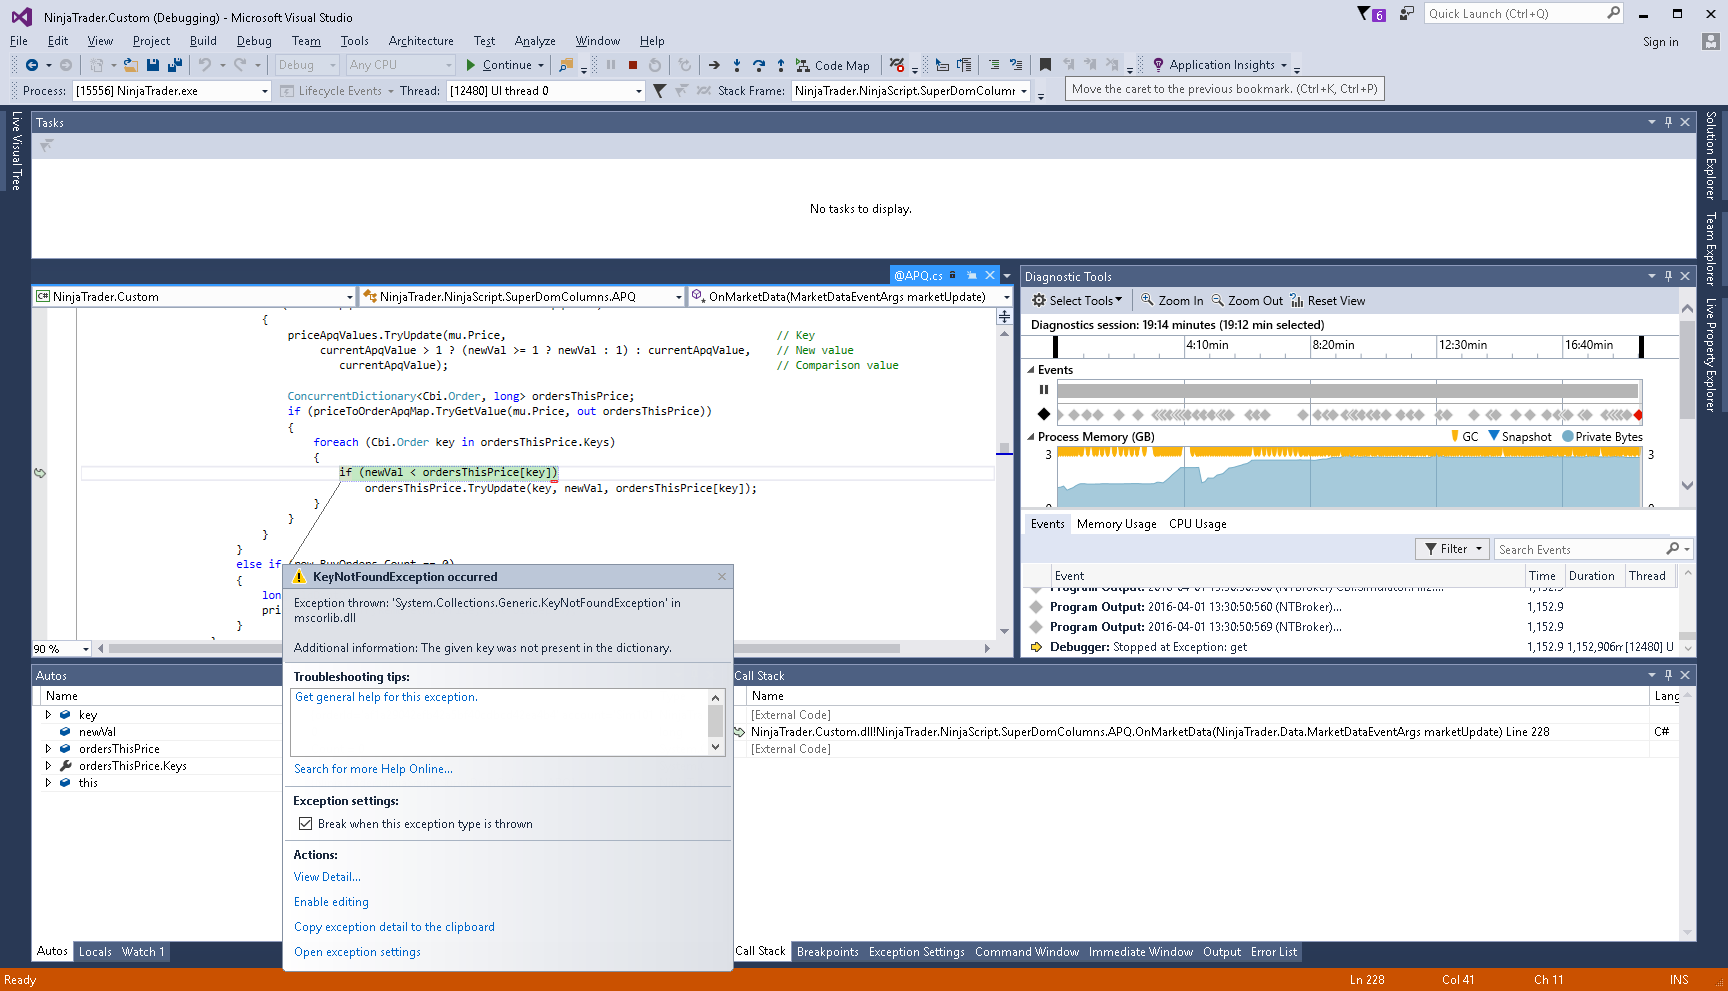The width and height of the screenshot is (1728, 991).
Task: Uncheck Break when this exception type is thrown
Action: 306,824
